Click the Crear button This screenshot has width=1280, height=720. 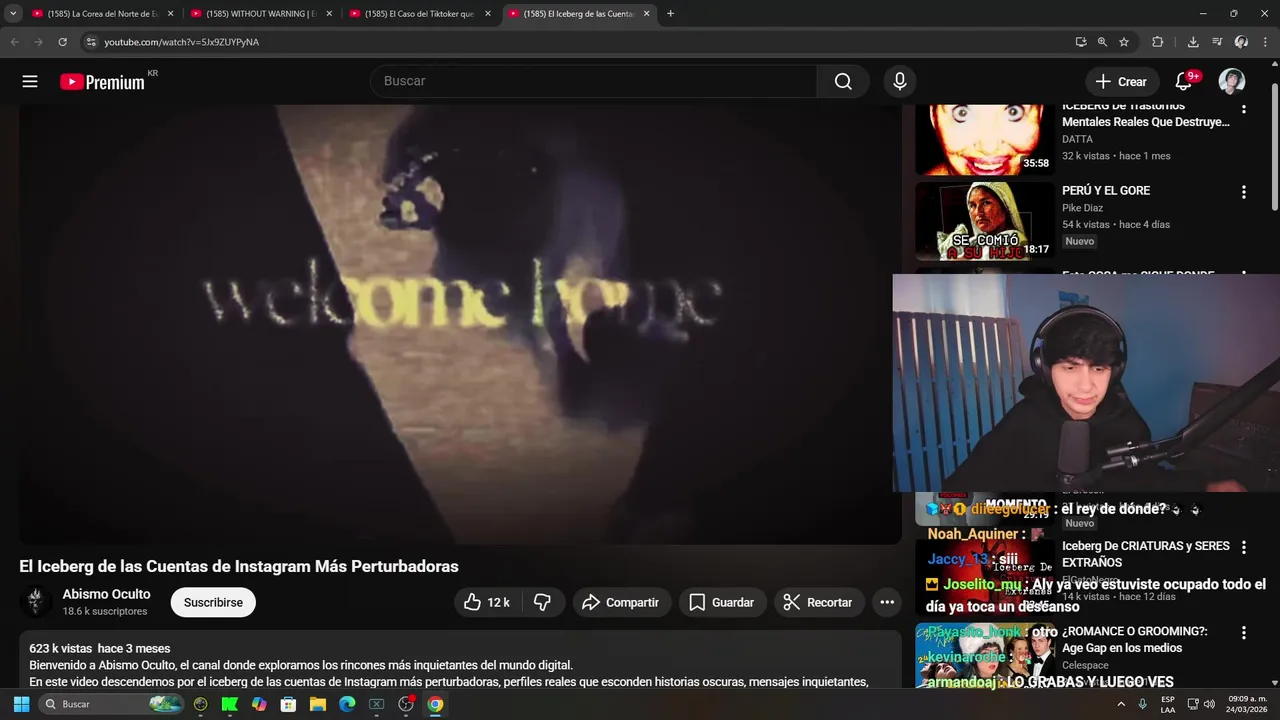(x=1122, y=81)
